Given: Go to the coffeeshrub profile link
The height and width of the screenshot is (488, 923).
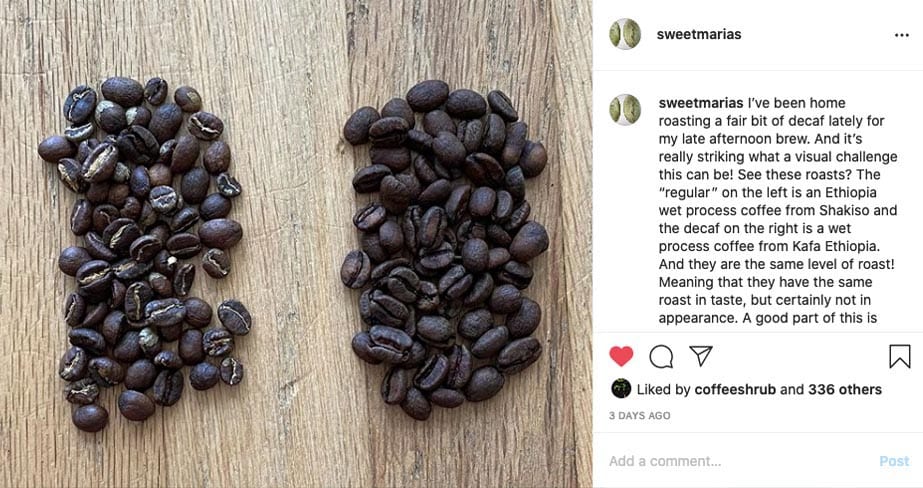Looking at the screenshot, I should pos(736,389).
